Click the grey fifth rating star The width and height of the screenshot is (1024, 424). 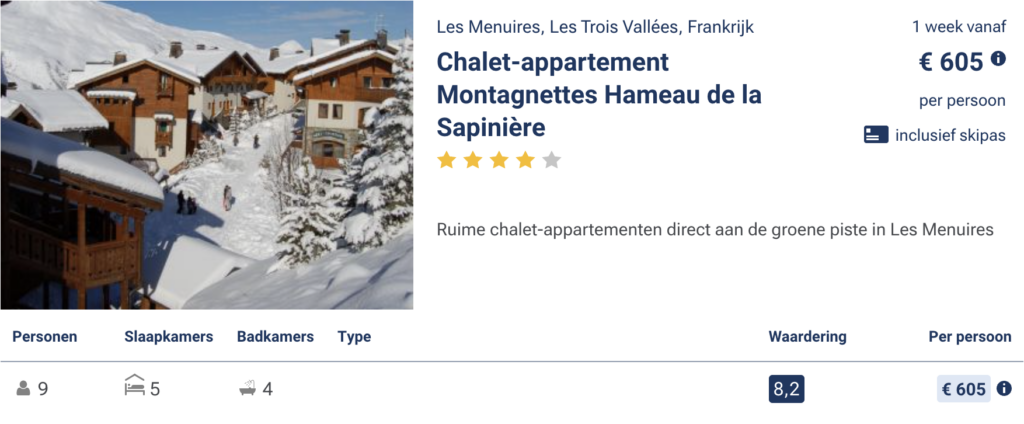point(551,160)
